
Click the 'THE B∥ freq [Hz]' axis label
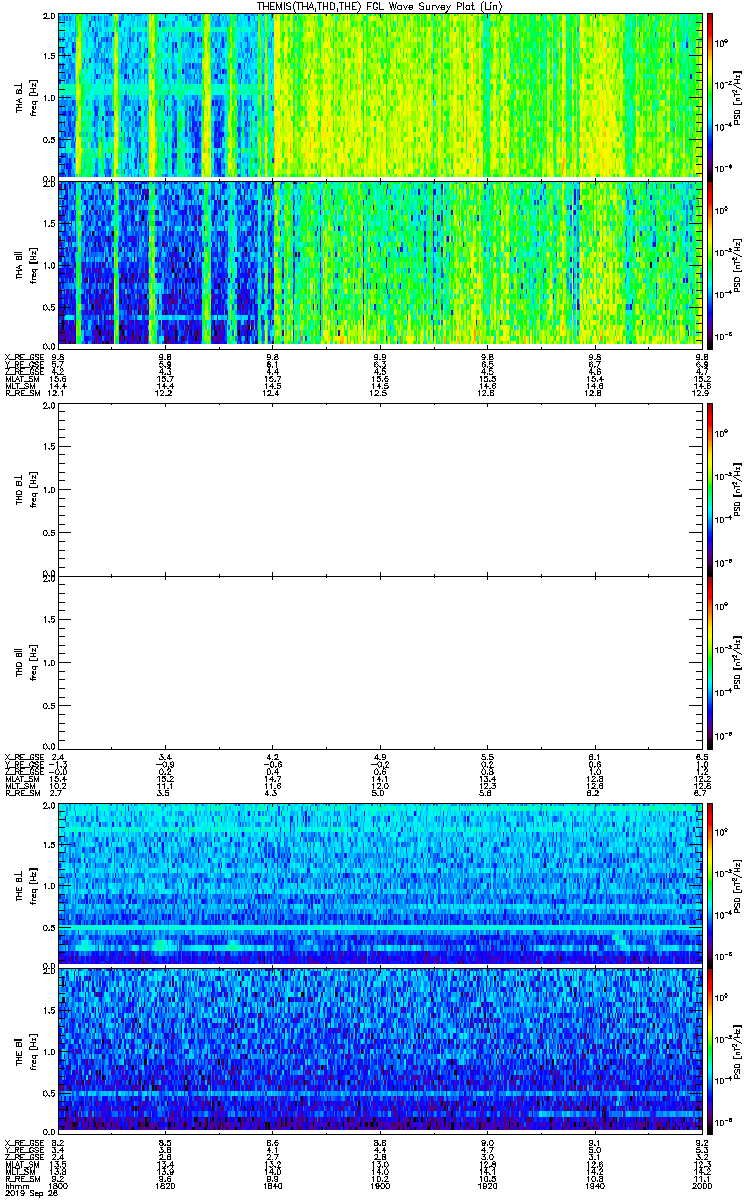click(26, 1050)
